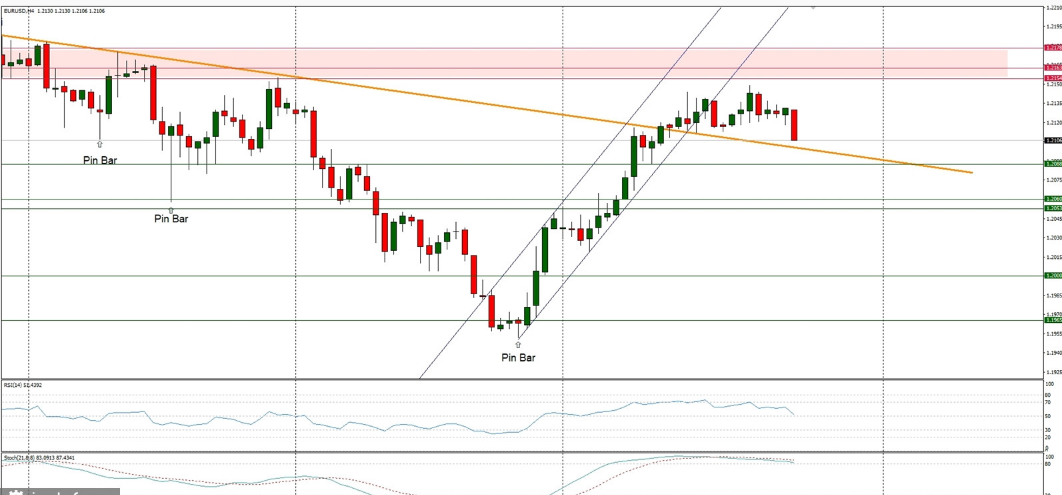Click the lowest green price level tag on the axis
1062x495 pixels.
click(x=1052, y=321)
